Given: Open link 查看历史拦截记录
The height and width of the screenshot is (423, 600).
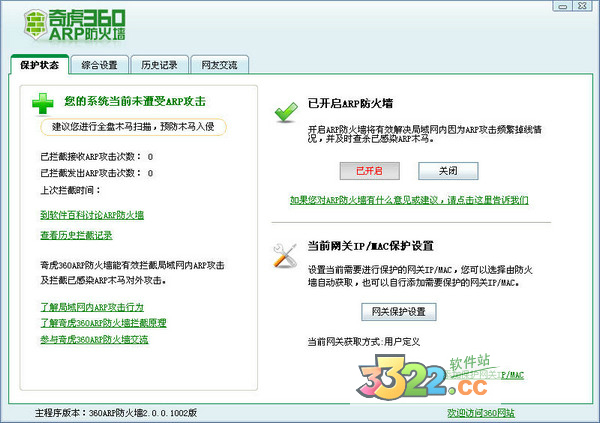Looking at the screenshot, I should (77, 235).
